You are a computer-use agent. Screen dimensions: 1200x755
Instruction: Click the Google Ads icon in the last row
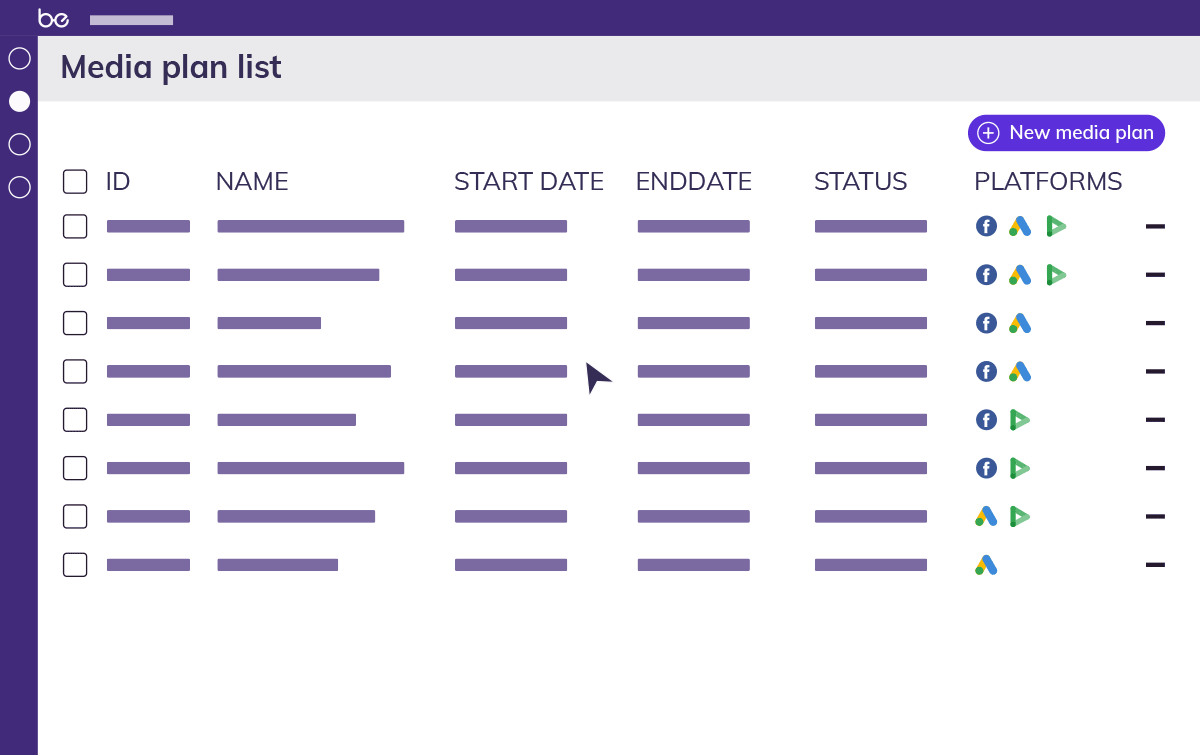pyautogui.click(x=986, y=565)
